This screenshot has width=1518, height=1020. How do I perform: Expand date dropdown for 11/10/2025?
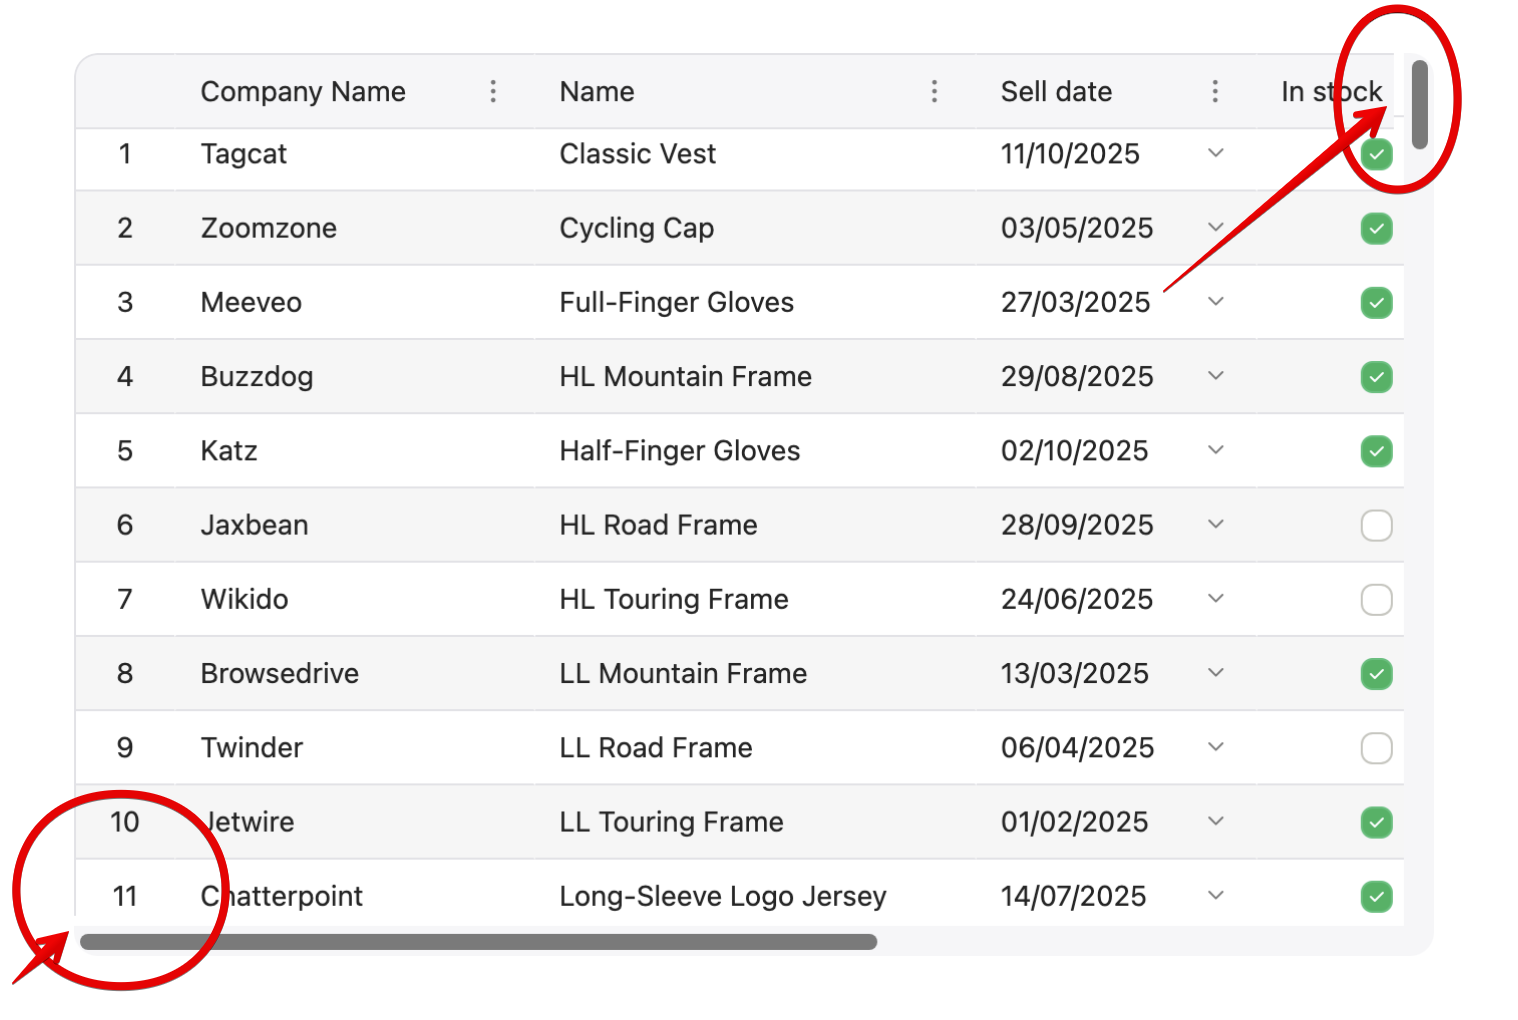click(x=1216, y=153)
